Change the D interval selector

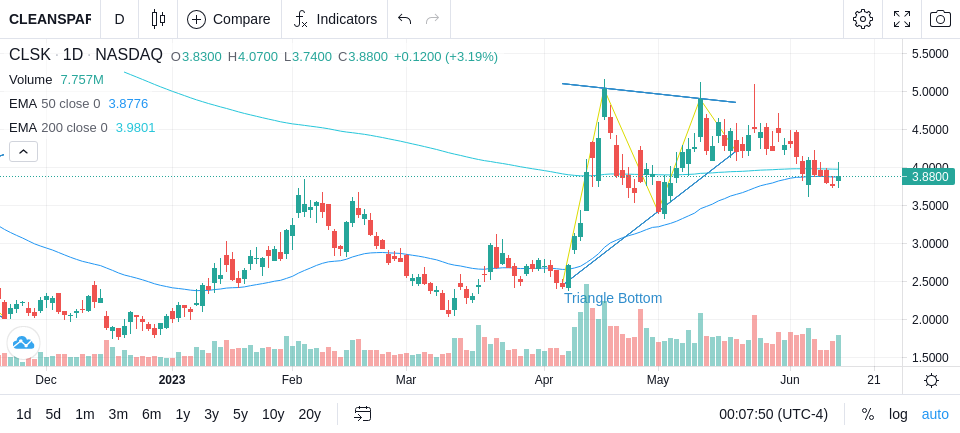click(x=119, y=19)
